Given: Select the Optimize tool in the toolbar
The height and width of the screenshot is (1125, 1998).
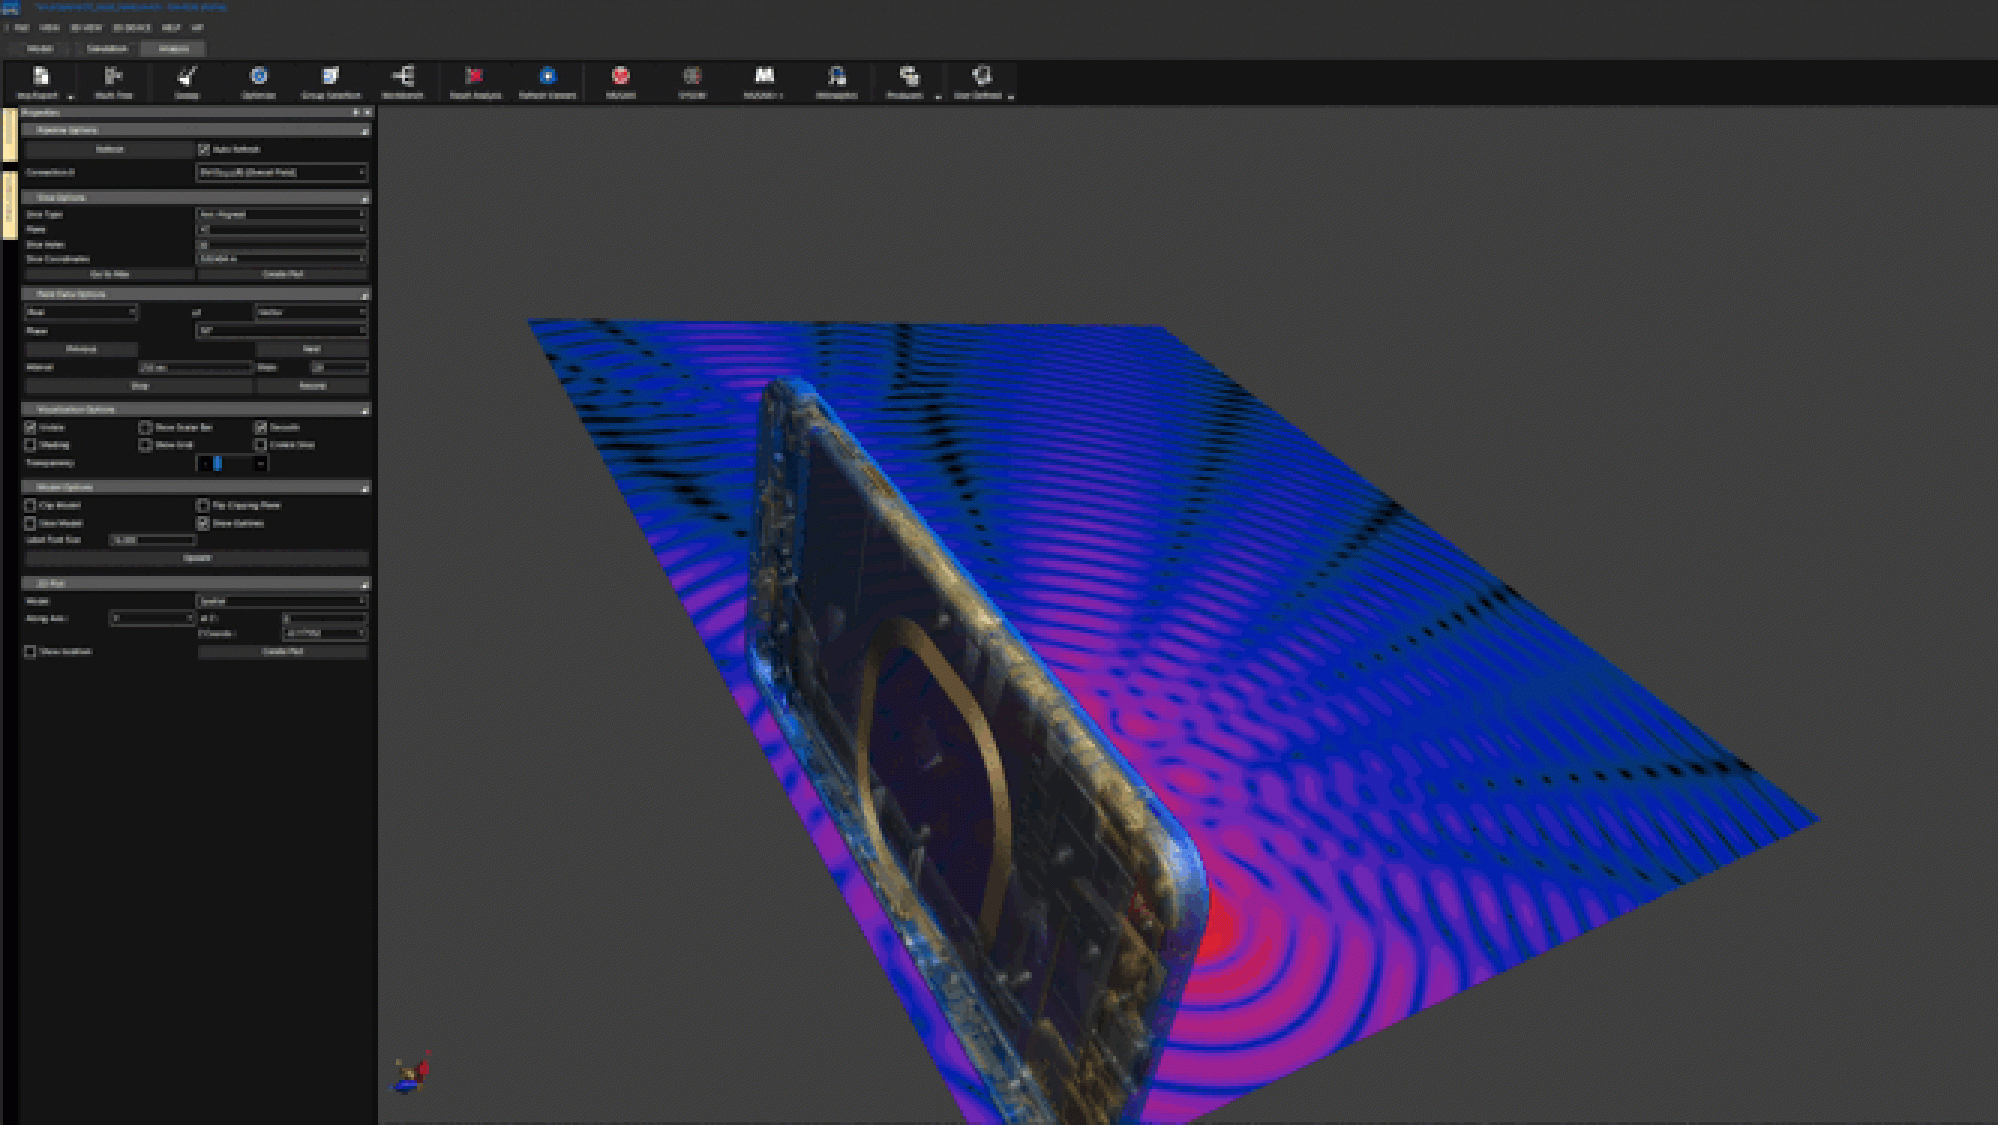Looking at the screenshot, I should pos(260,80).
